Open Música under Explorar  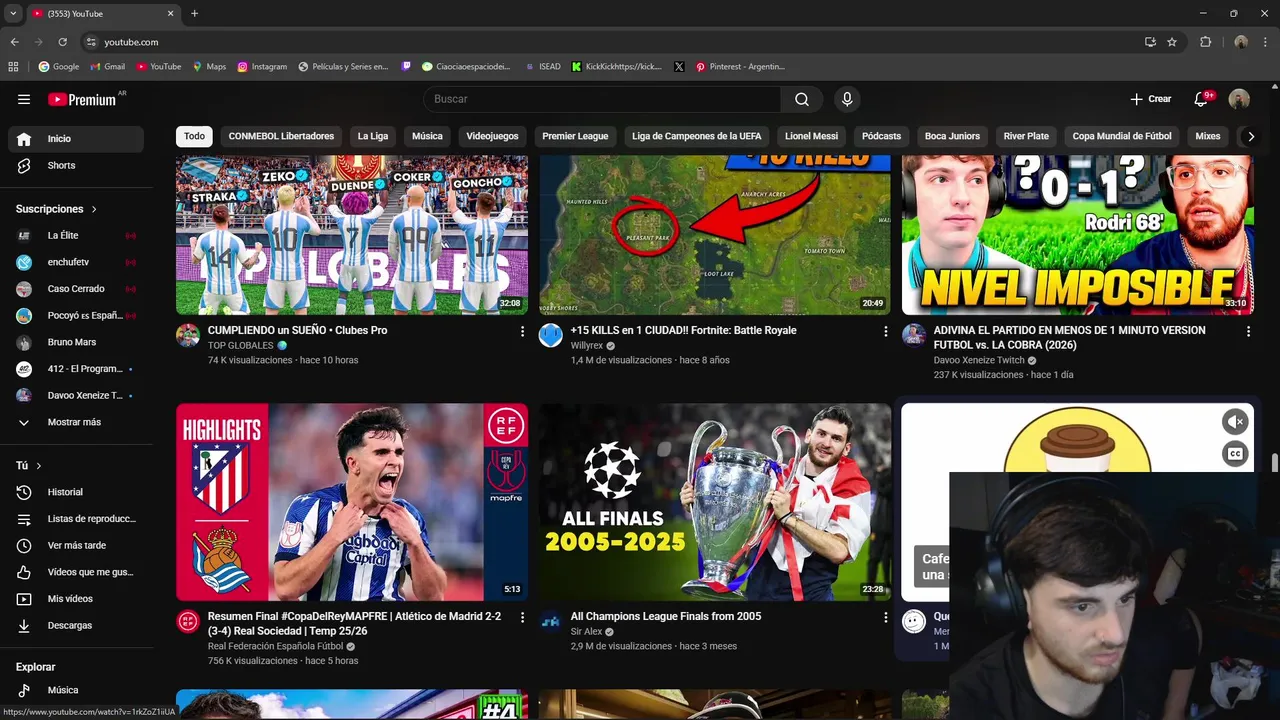coord(76,690)
